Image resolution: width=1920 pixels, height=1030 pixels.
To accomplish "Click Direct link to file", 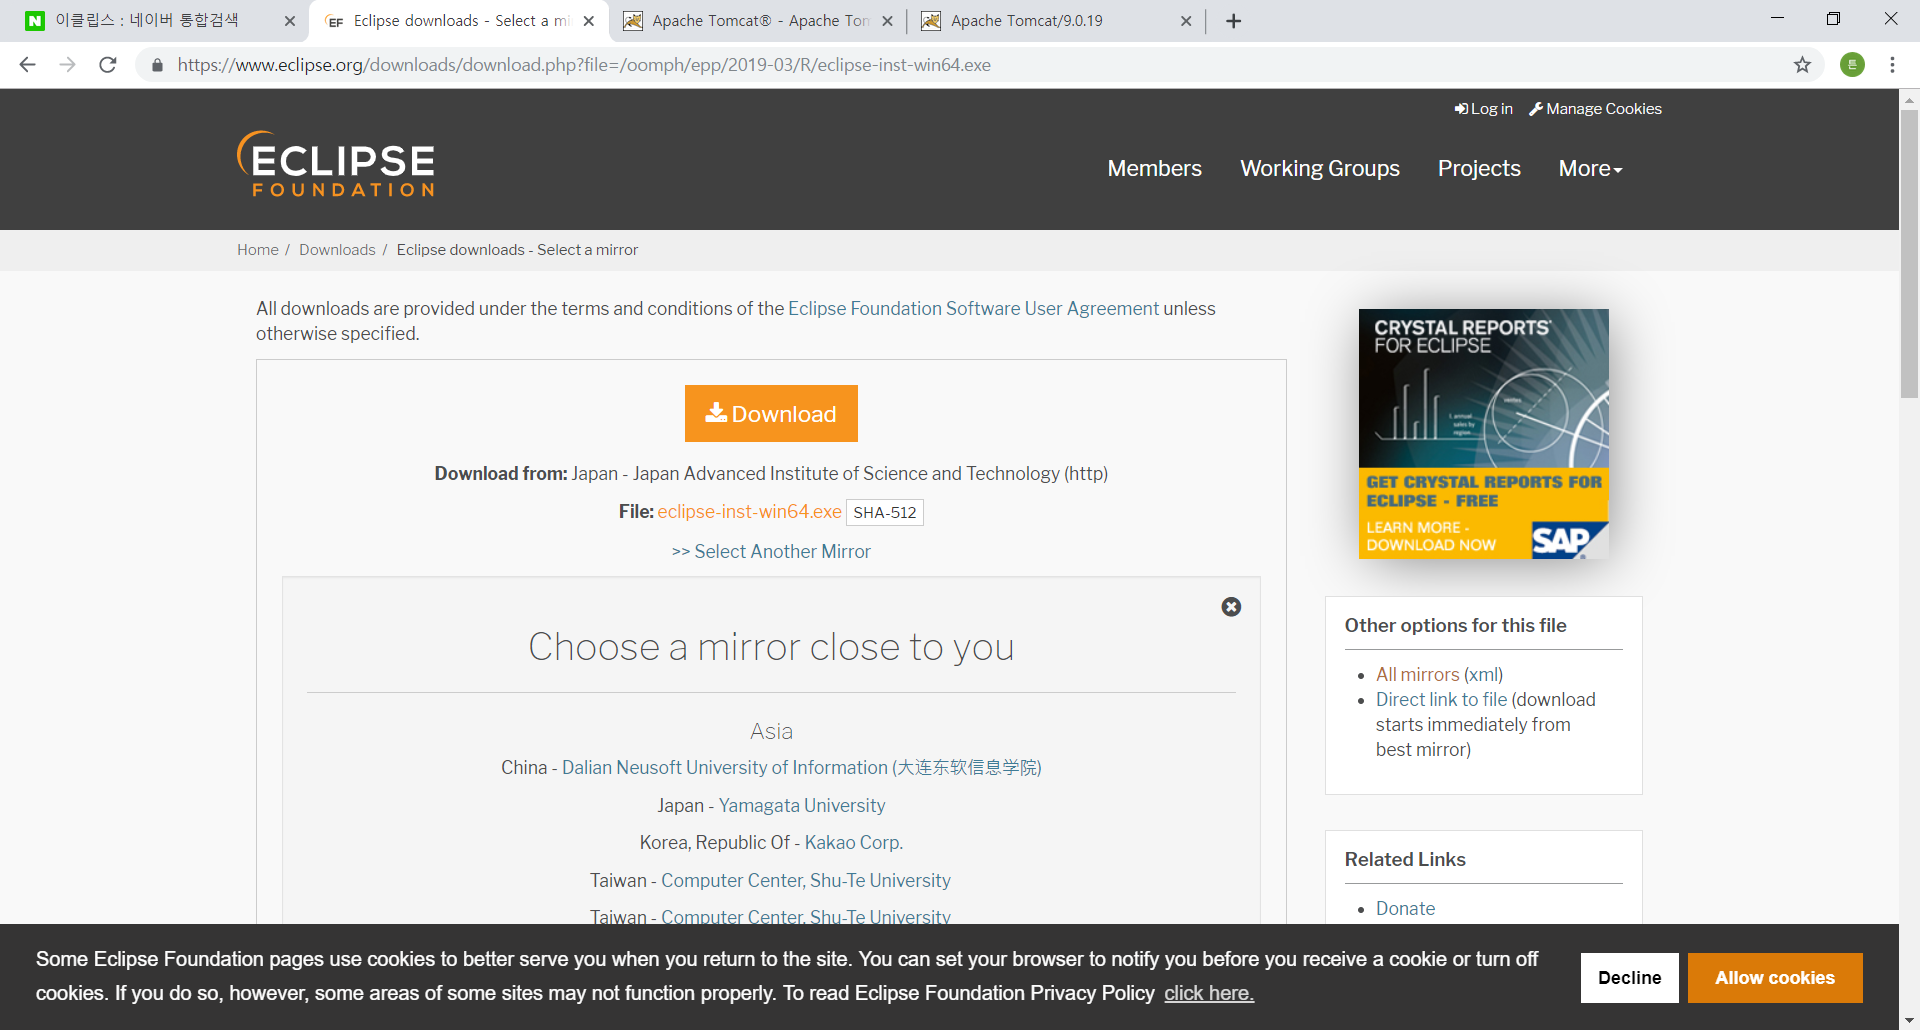I will pos(1441,700).
